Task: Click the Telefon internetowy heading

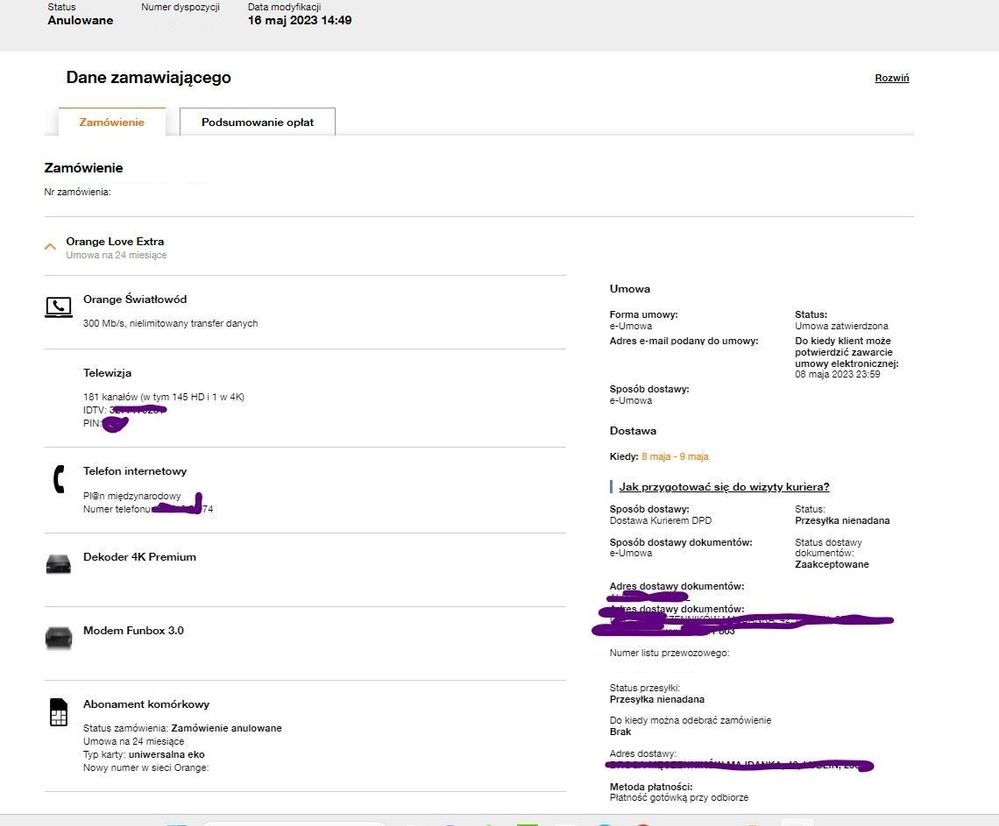Action: click(x=134, y=471)
